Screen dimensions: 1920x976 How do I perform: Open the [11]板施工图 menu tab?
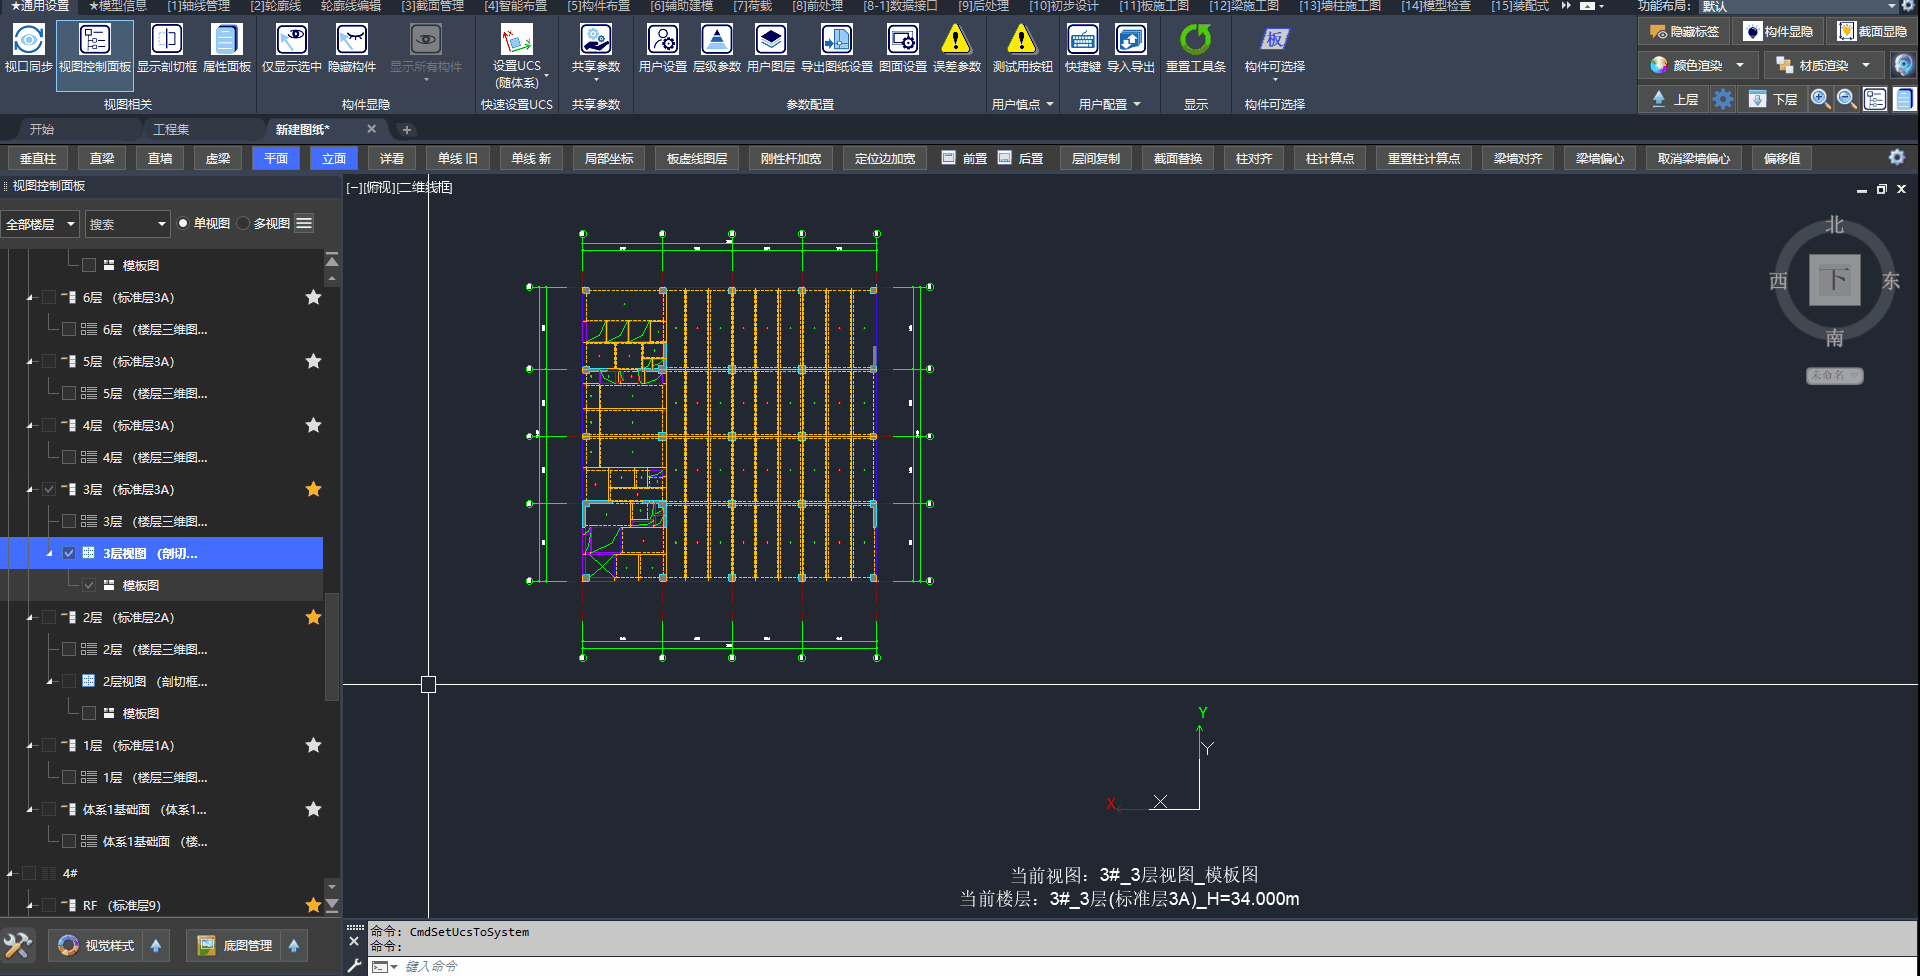[1153, 7]
